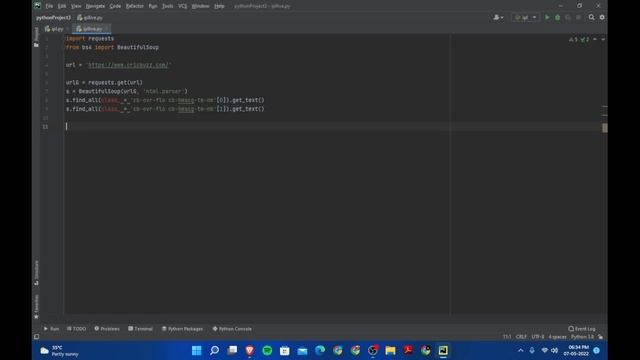Viewport: 640px width, 360px height.
Task: Click 'import requests' on line 1
Action: tap(90, 38)
